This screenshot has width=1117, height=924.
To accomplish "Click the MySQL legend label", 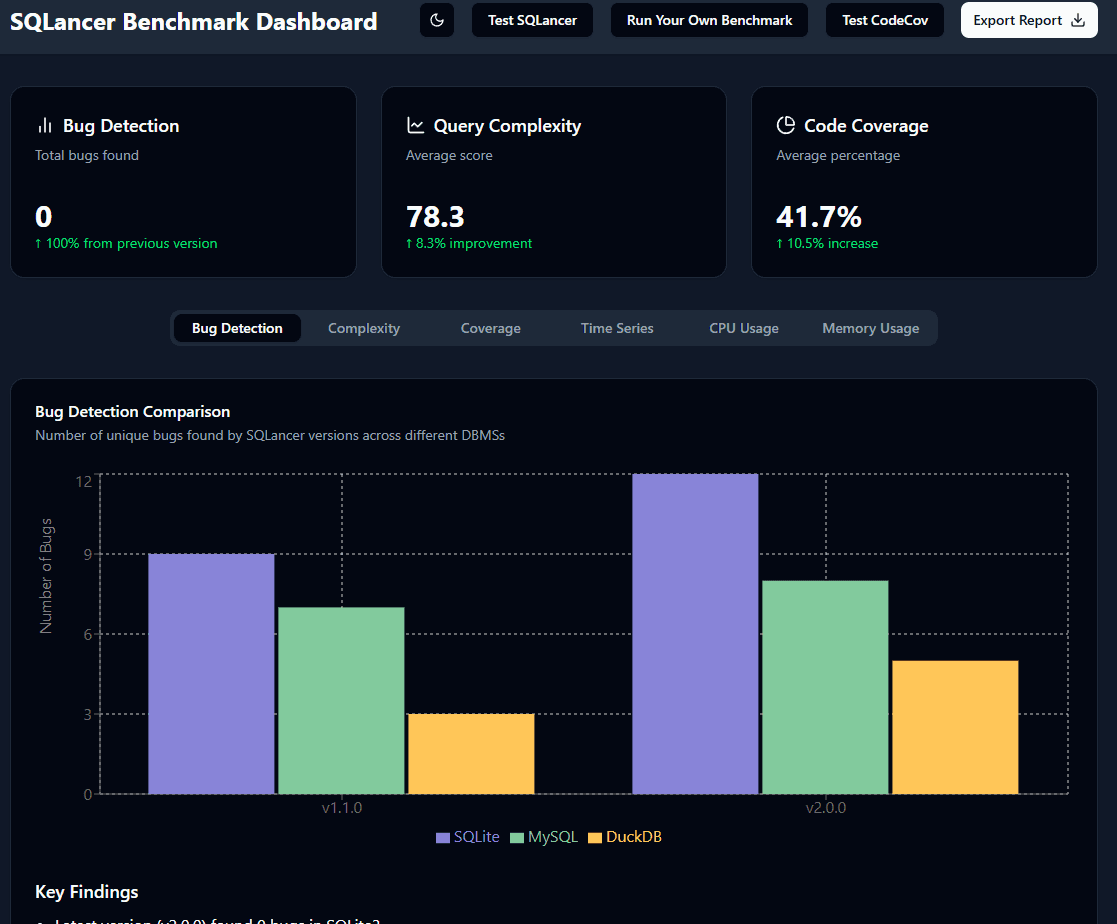I will click(553, 837).
